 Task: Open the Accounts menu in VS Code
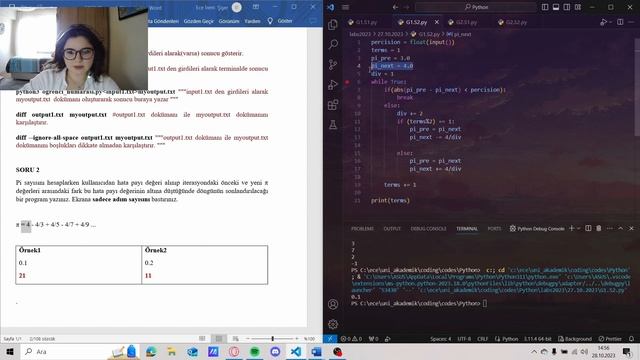pyautogui.click(x=333, y=304)
